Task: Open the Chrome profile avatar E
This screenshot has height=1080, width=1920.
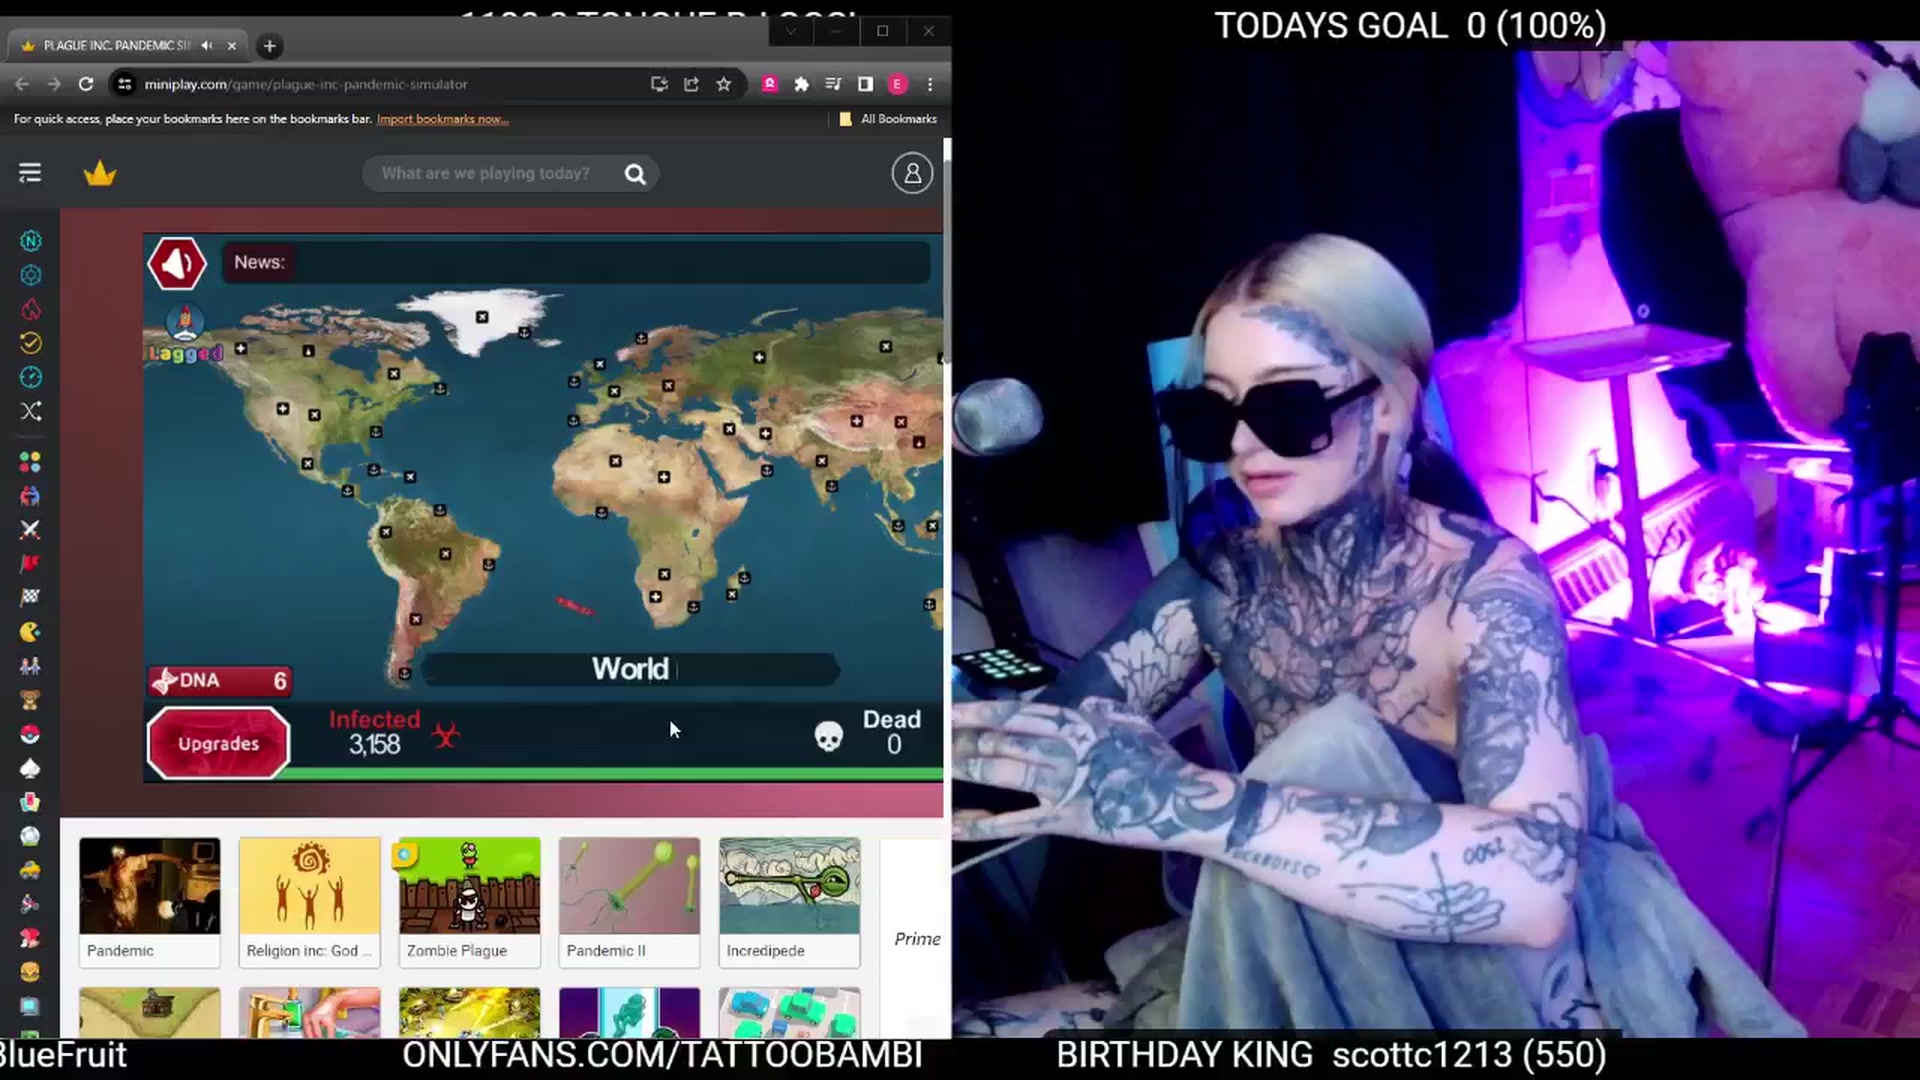Action: coord(898,84)
